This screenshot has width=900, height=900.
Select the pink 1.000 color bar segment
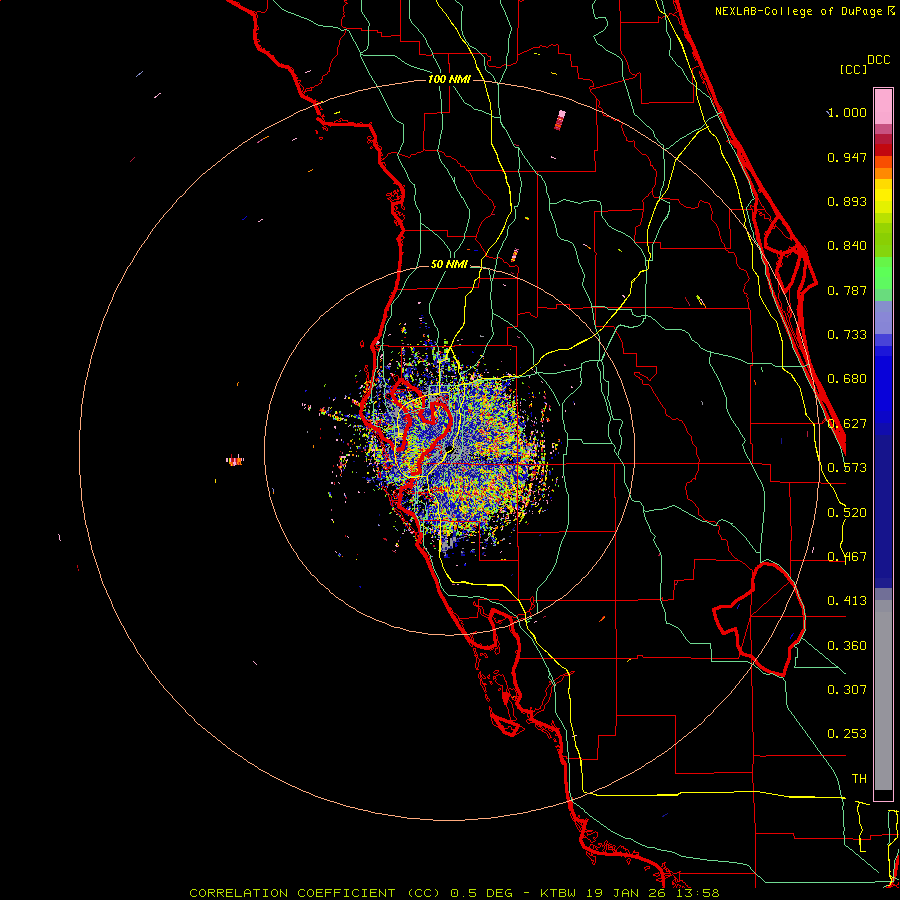pyautogui.click(x=883, y=107)
